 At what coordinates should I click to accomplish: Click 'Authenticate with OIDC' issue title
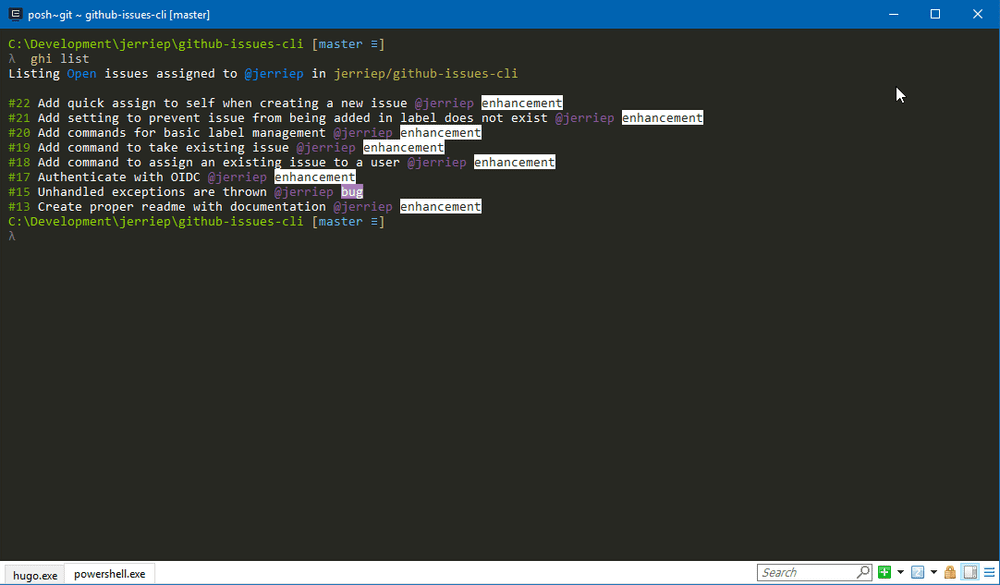click(119, 177)
